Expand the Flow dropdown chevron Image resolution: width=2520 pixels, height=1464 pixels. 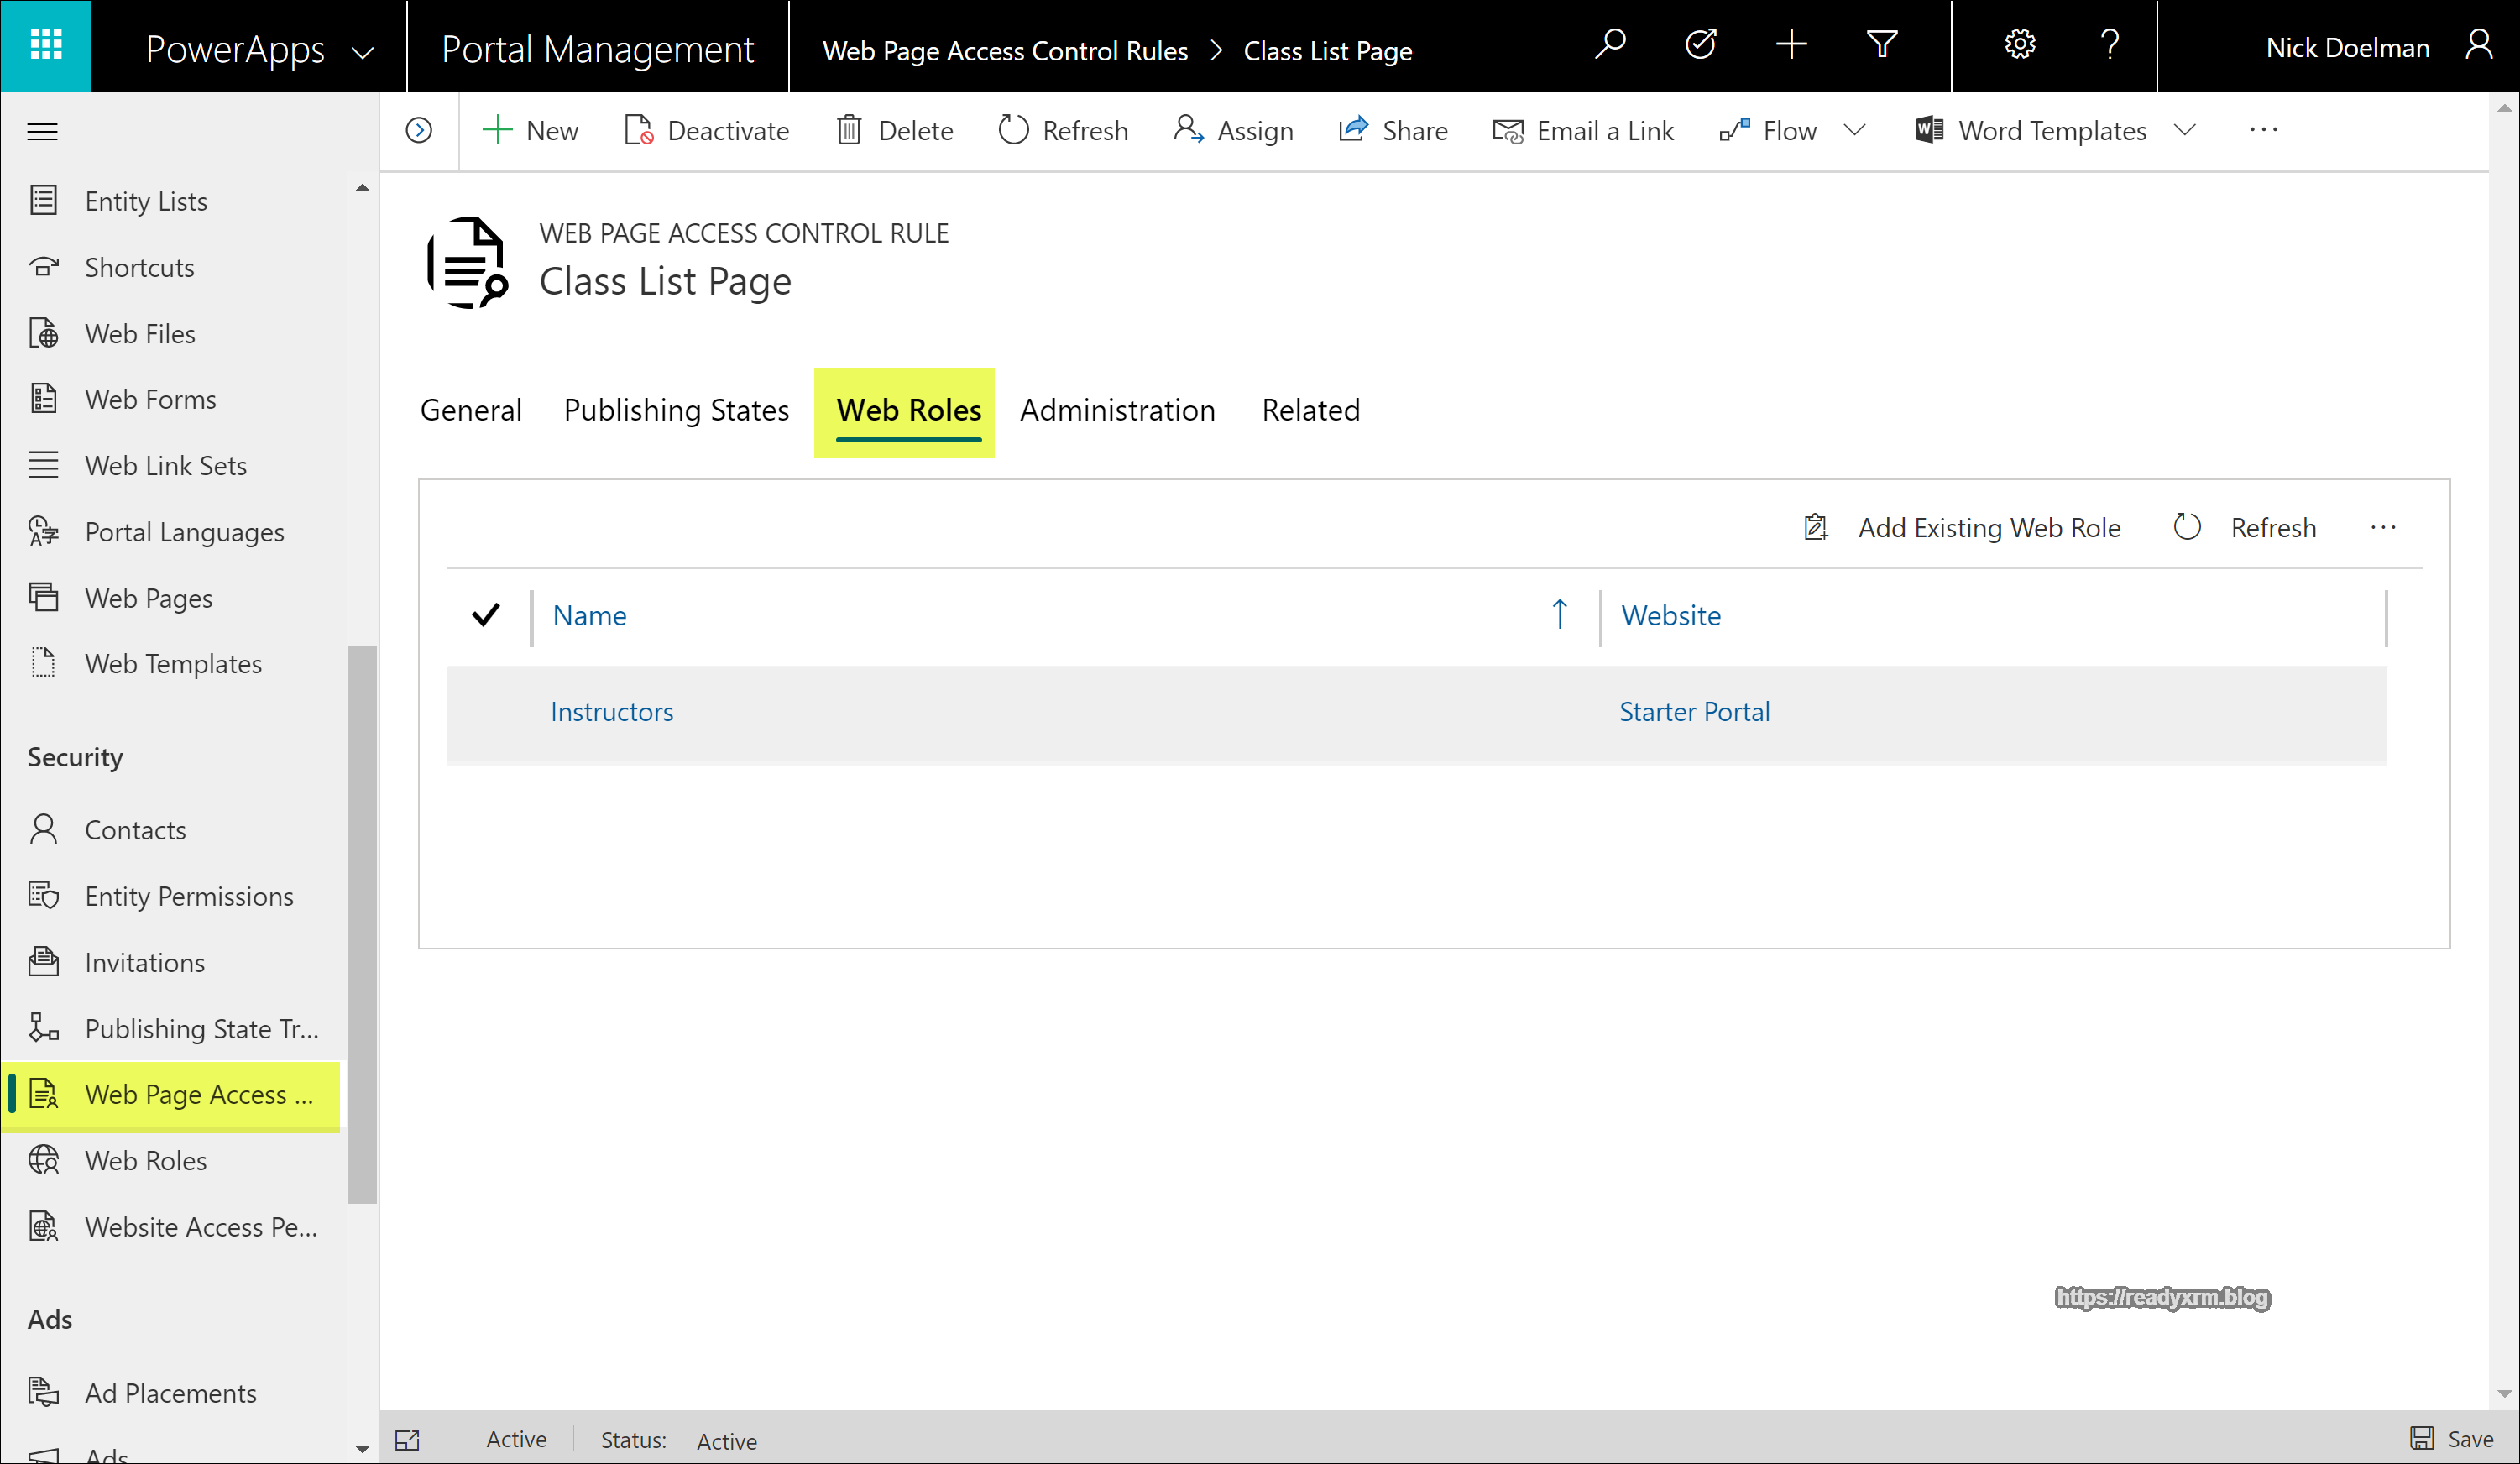1855,130
